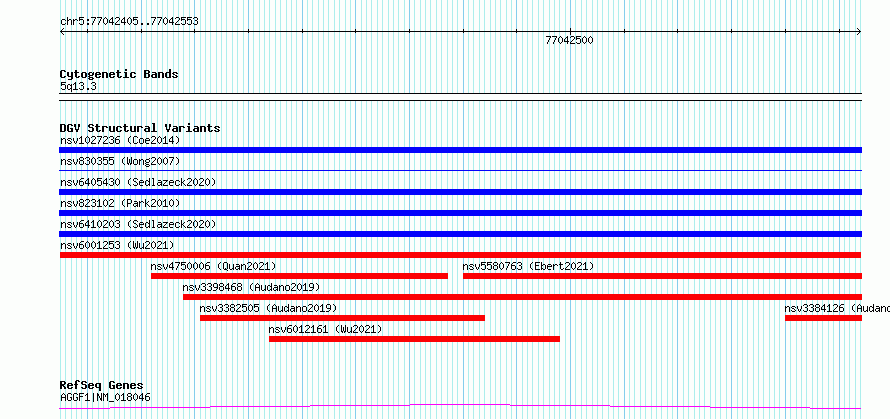
Task: Click the nsv5580763 (Ebert2021) text label
Action: tap(528, 266)
